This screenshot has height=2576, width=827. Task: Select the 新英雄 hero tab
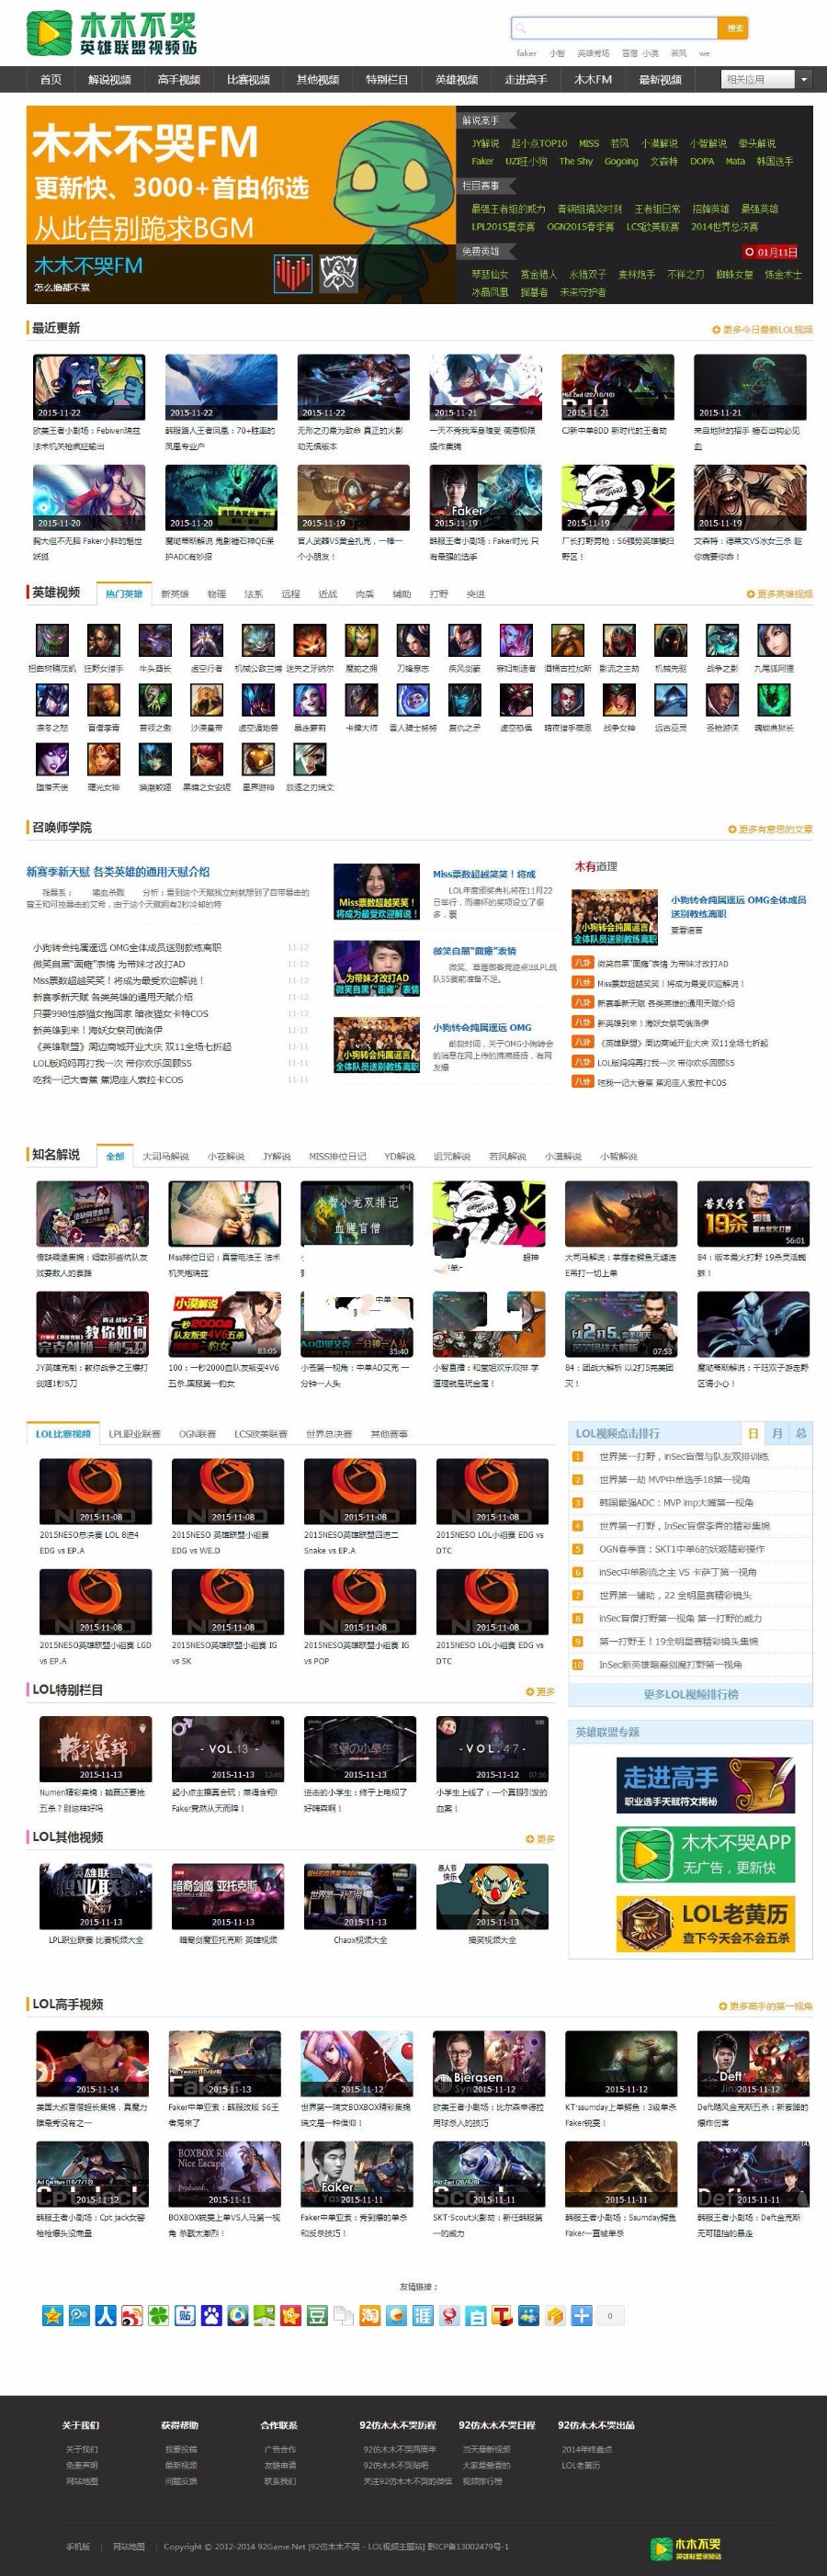[174, 594]
